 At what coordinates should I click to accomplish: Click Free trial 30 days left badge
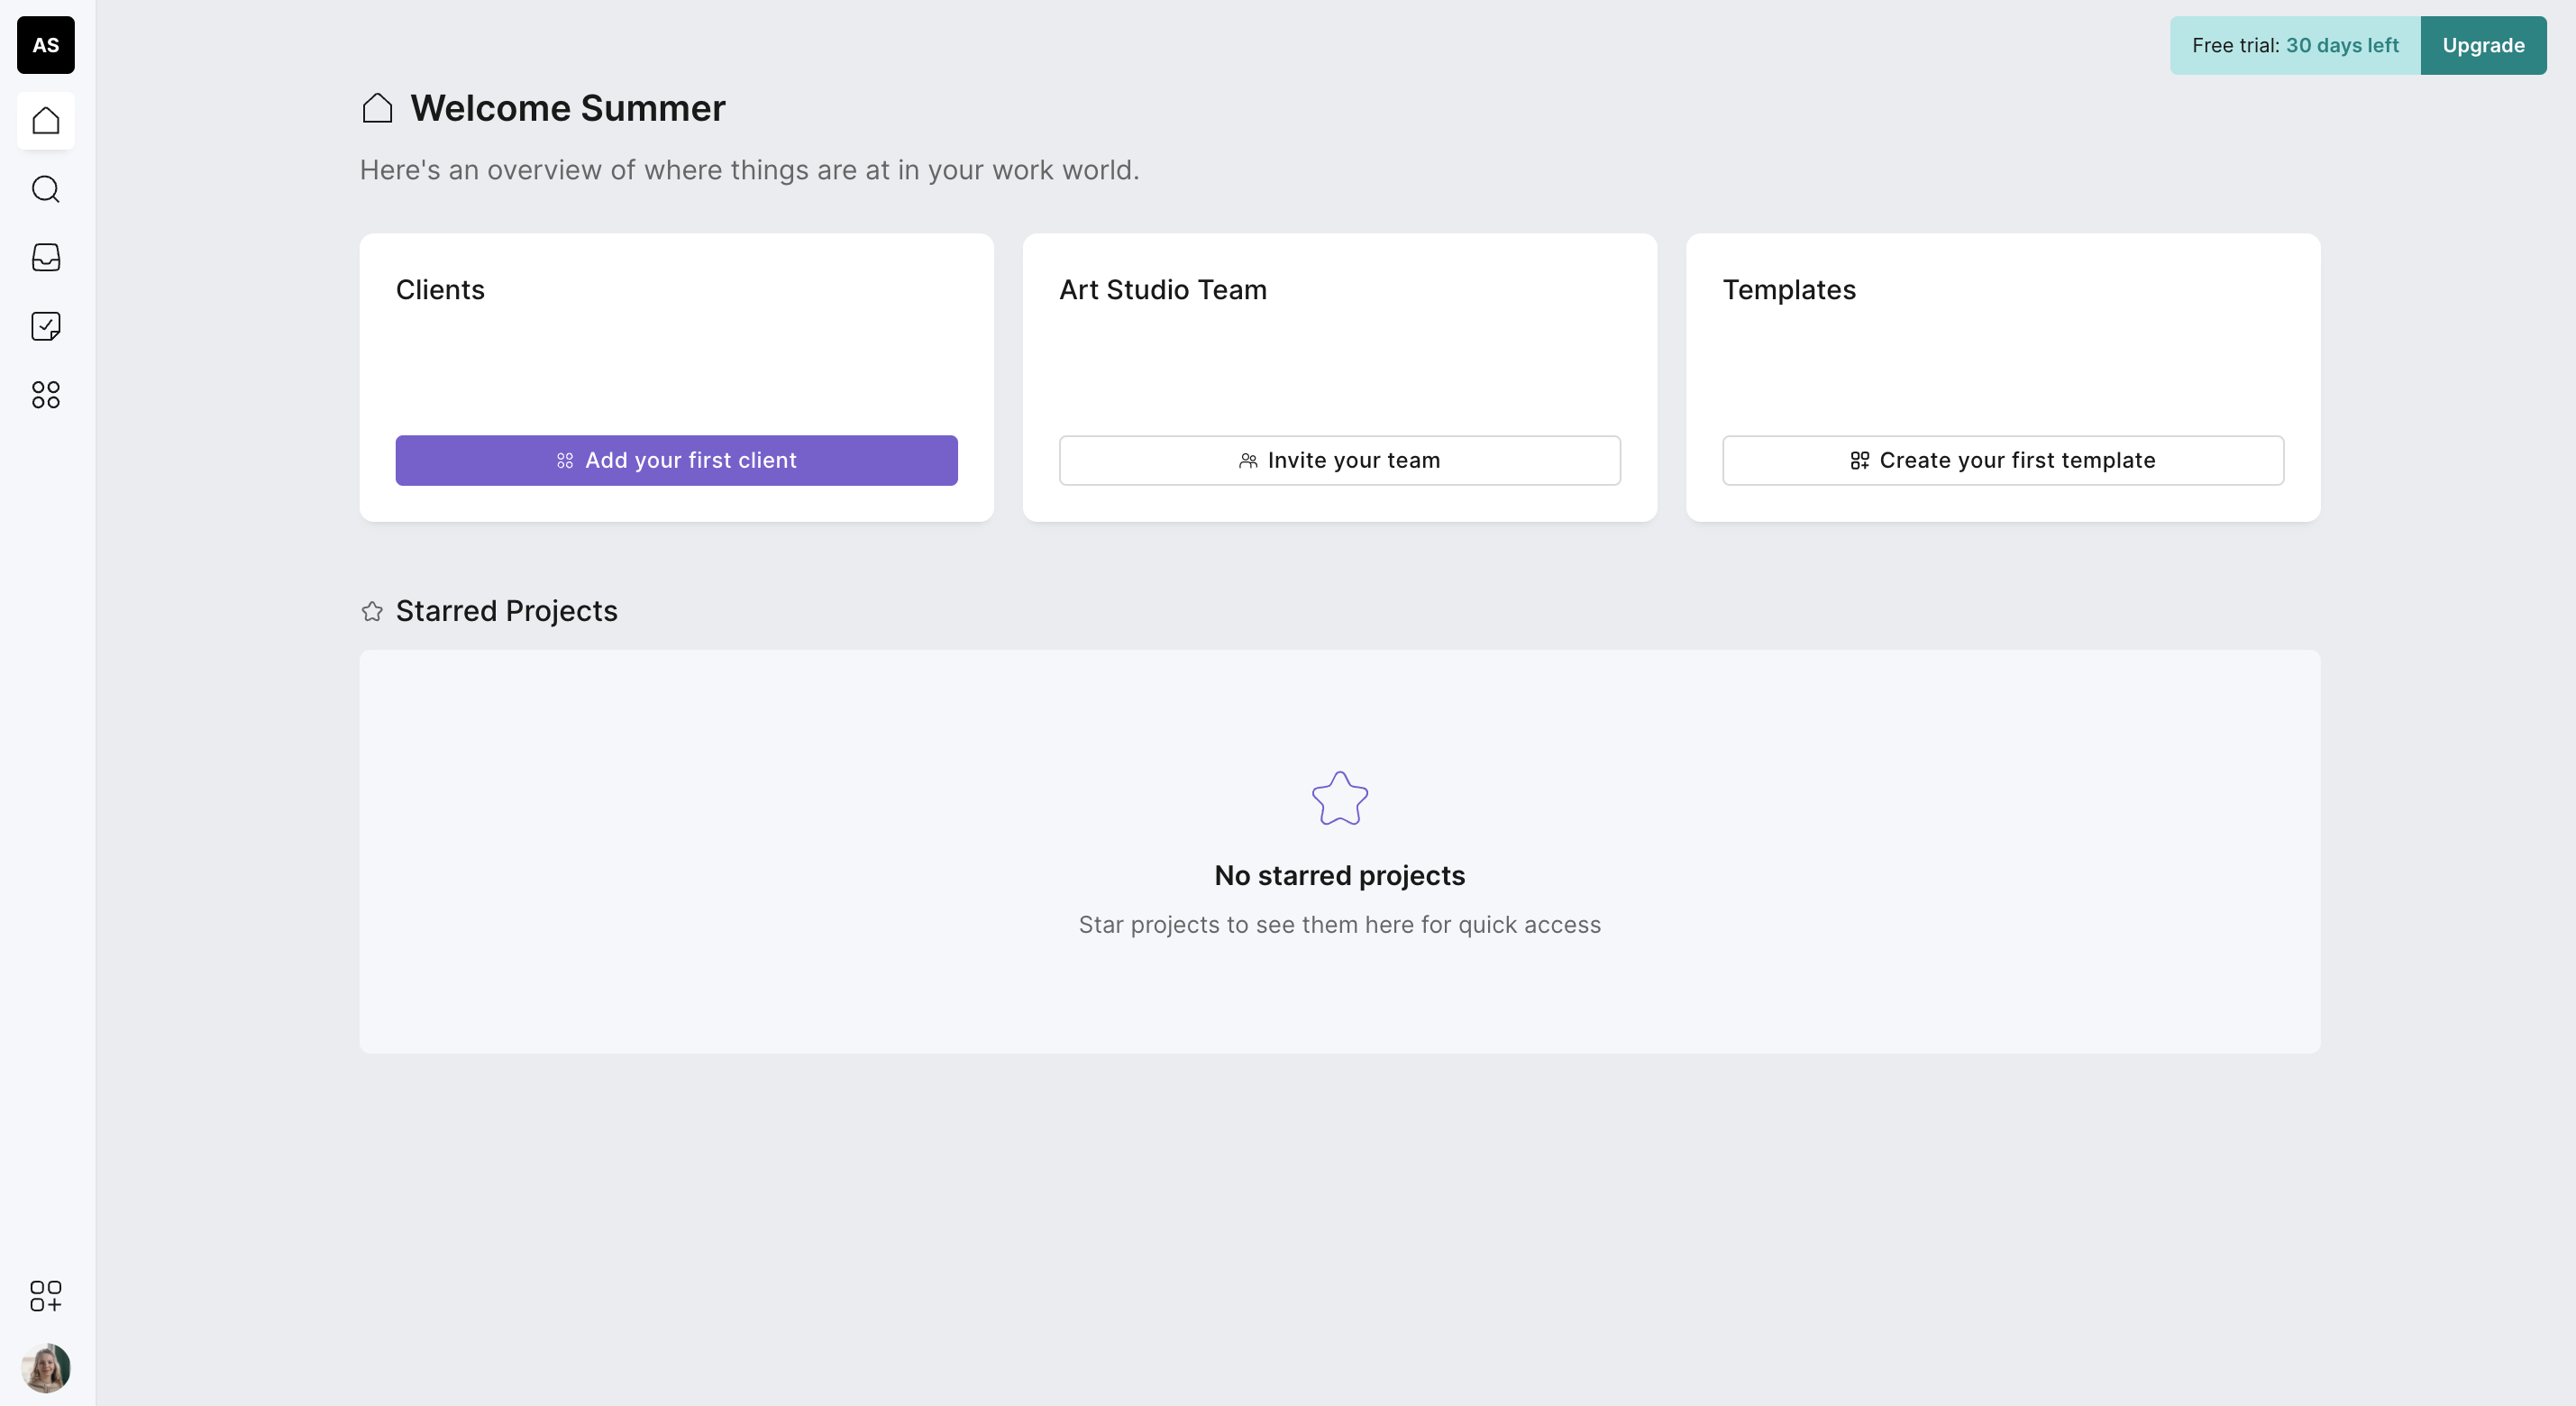(x=2294, y=45)
